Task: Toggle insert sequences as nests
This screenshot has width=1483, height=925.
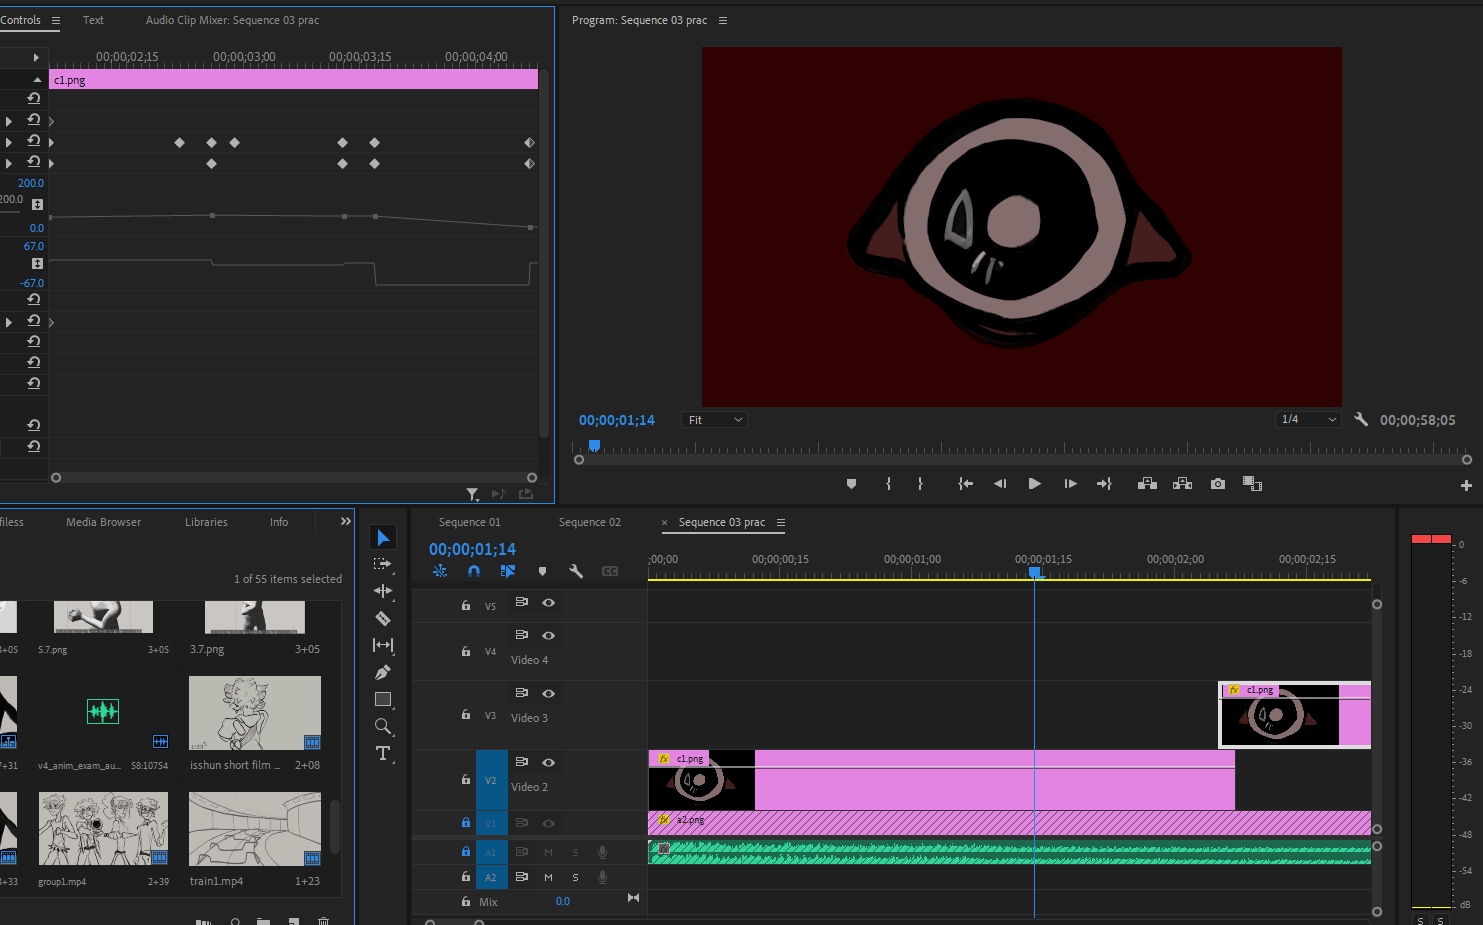Action: click(x=440, y=571)
